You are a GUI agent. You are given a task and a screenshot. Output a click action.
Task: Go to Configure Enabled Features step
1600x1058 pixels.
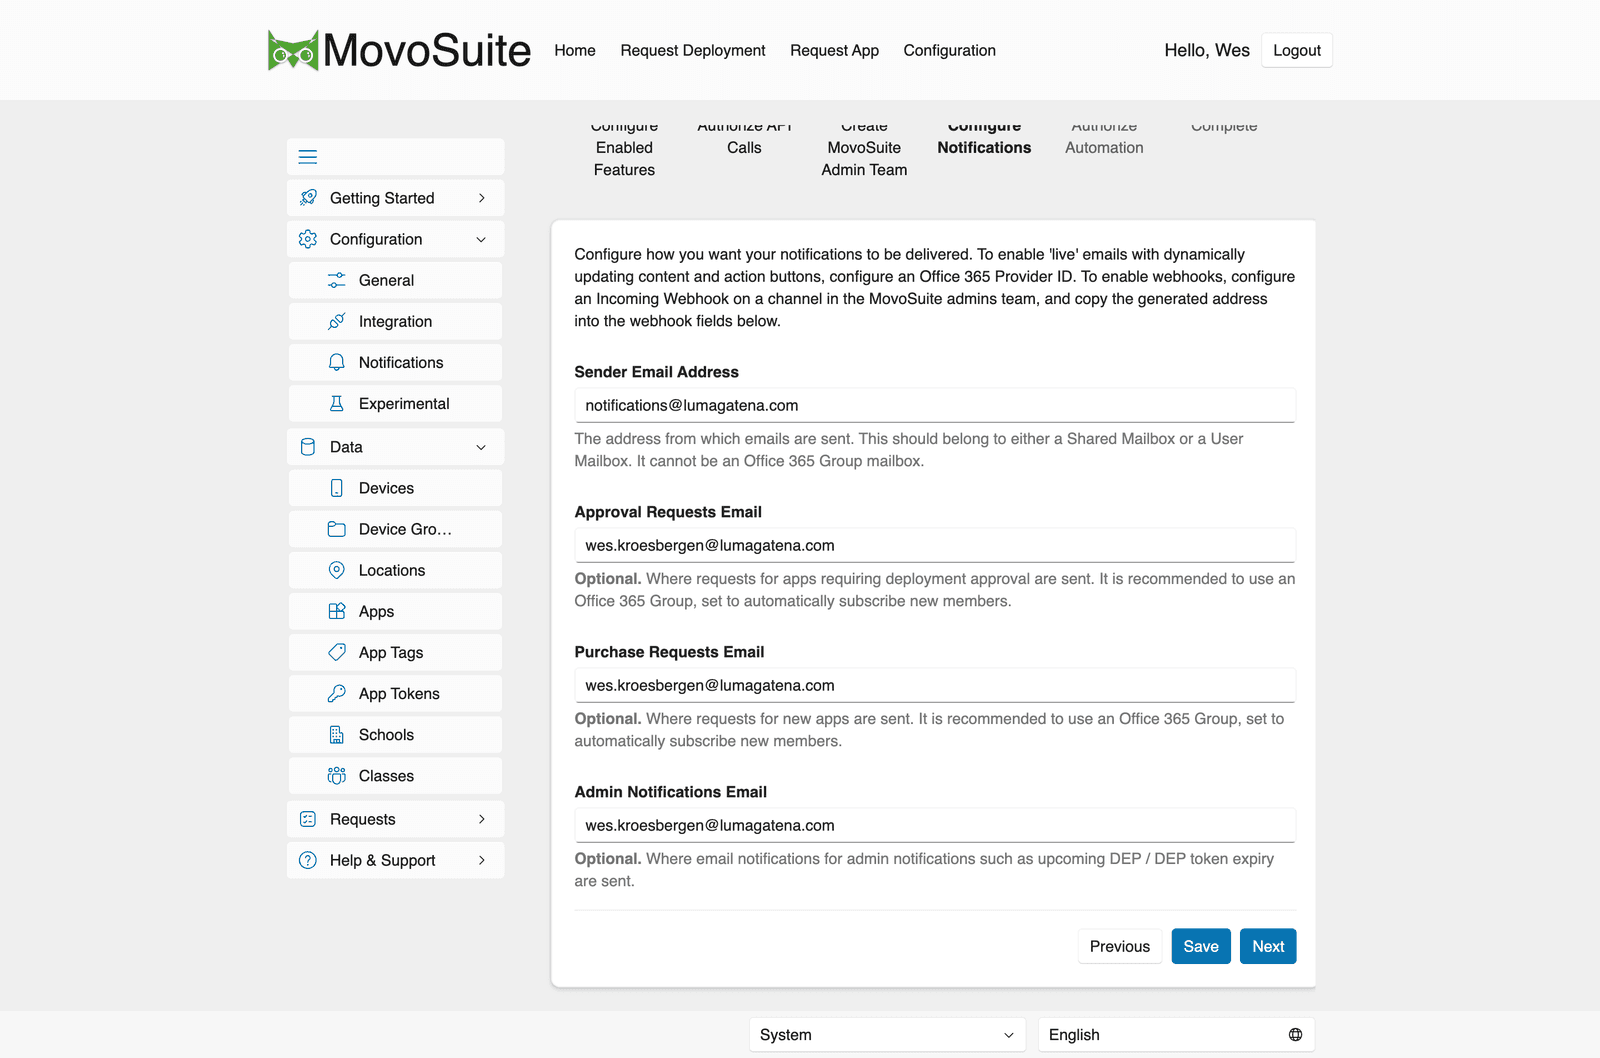(x=624, y=148)
